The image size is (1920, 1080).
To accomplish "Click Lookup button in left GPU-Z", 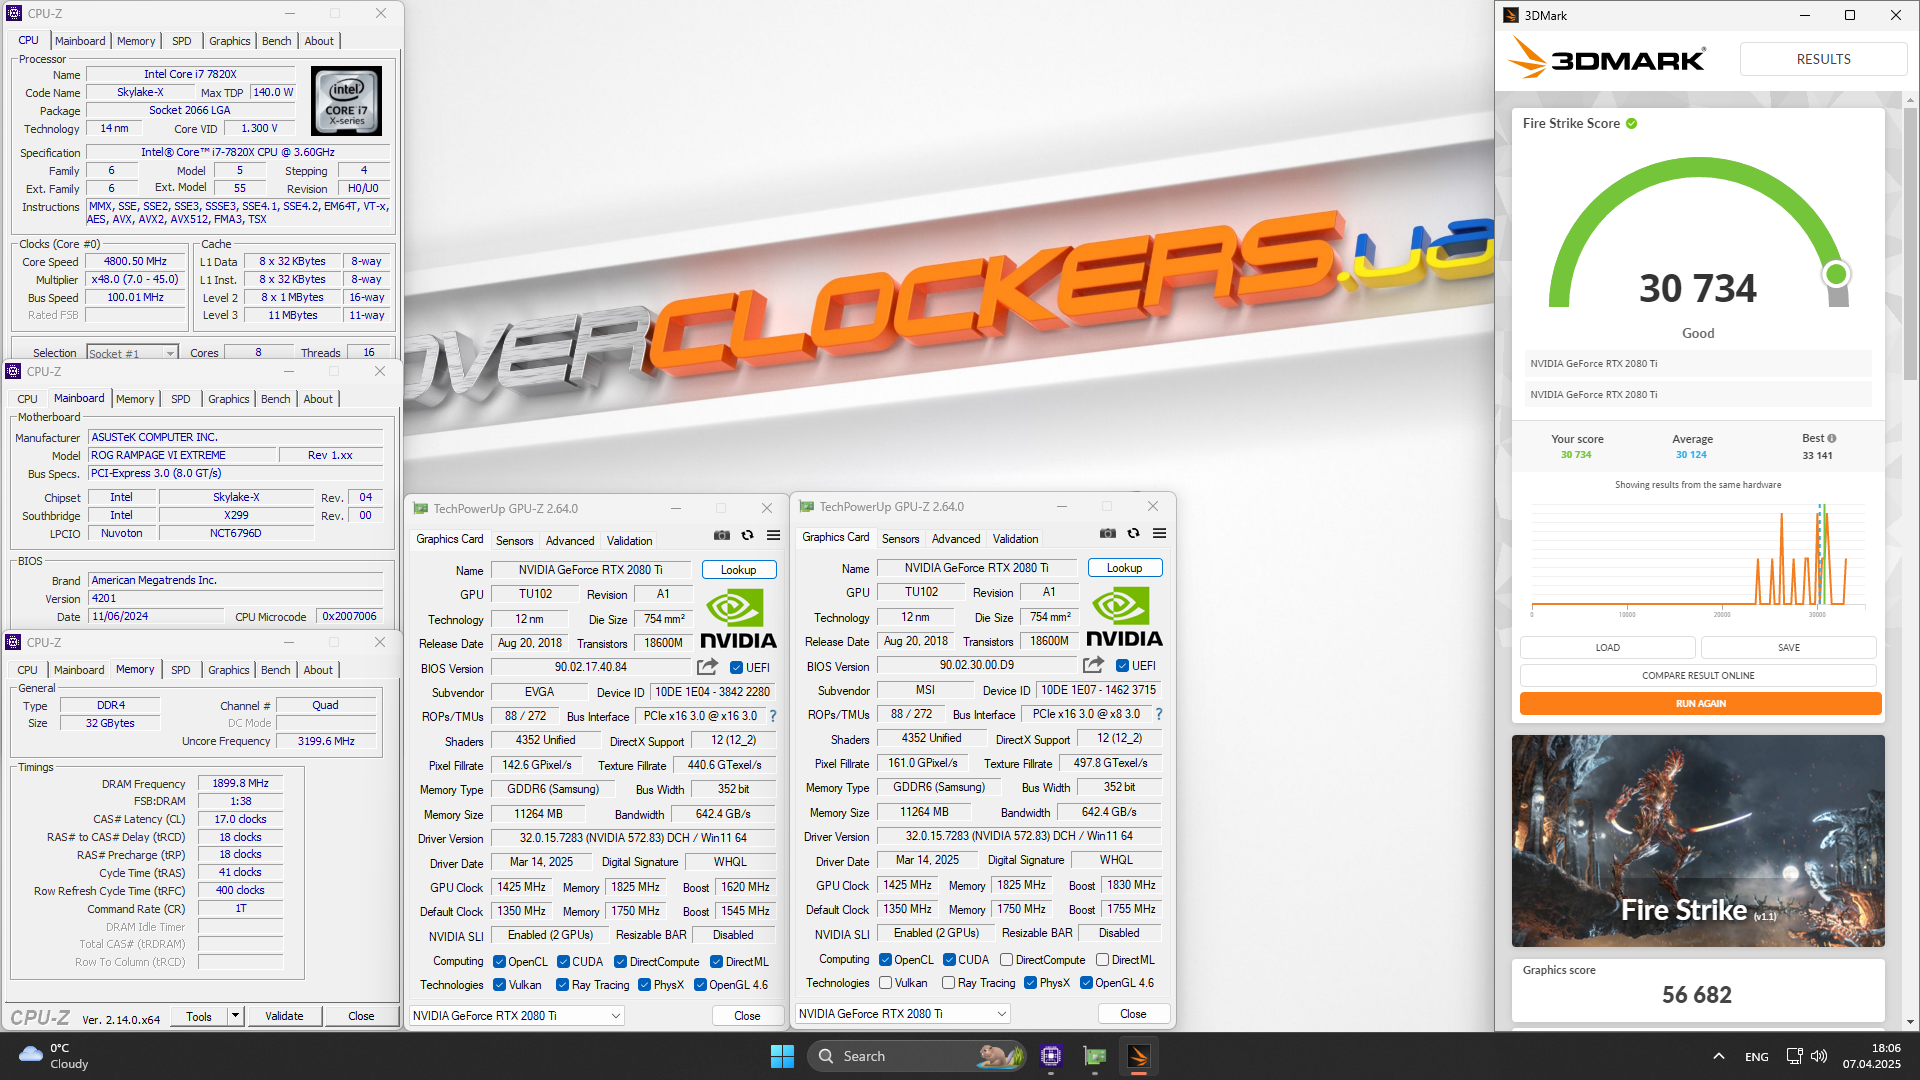I will pos(739,570).
